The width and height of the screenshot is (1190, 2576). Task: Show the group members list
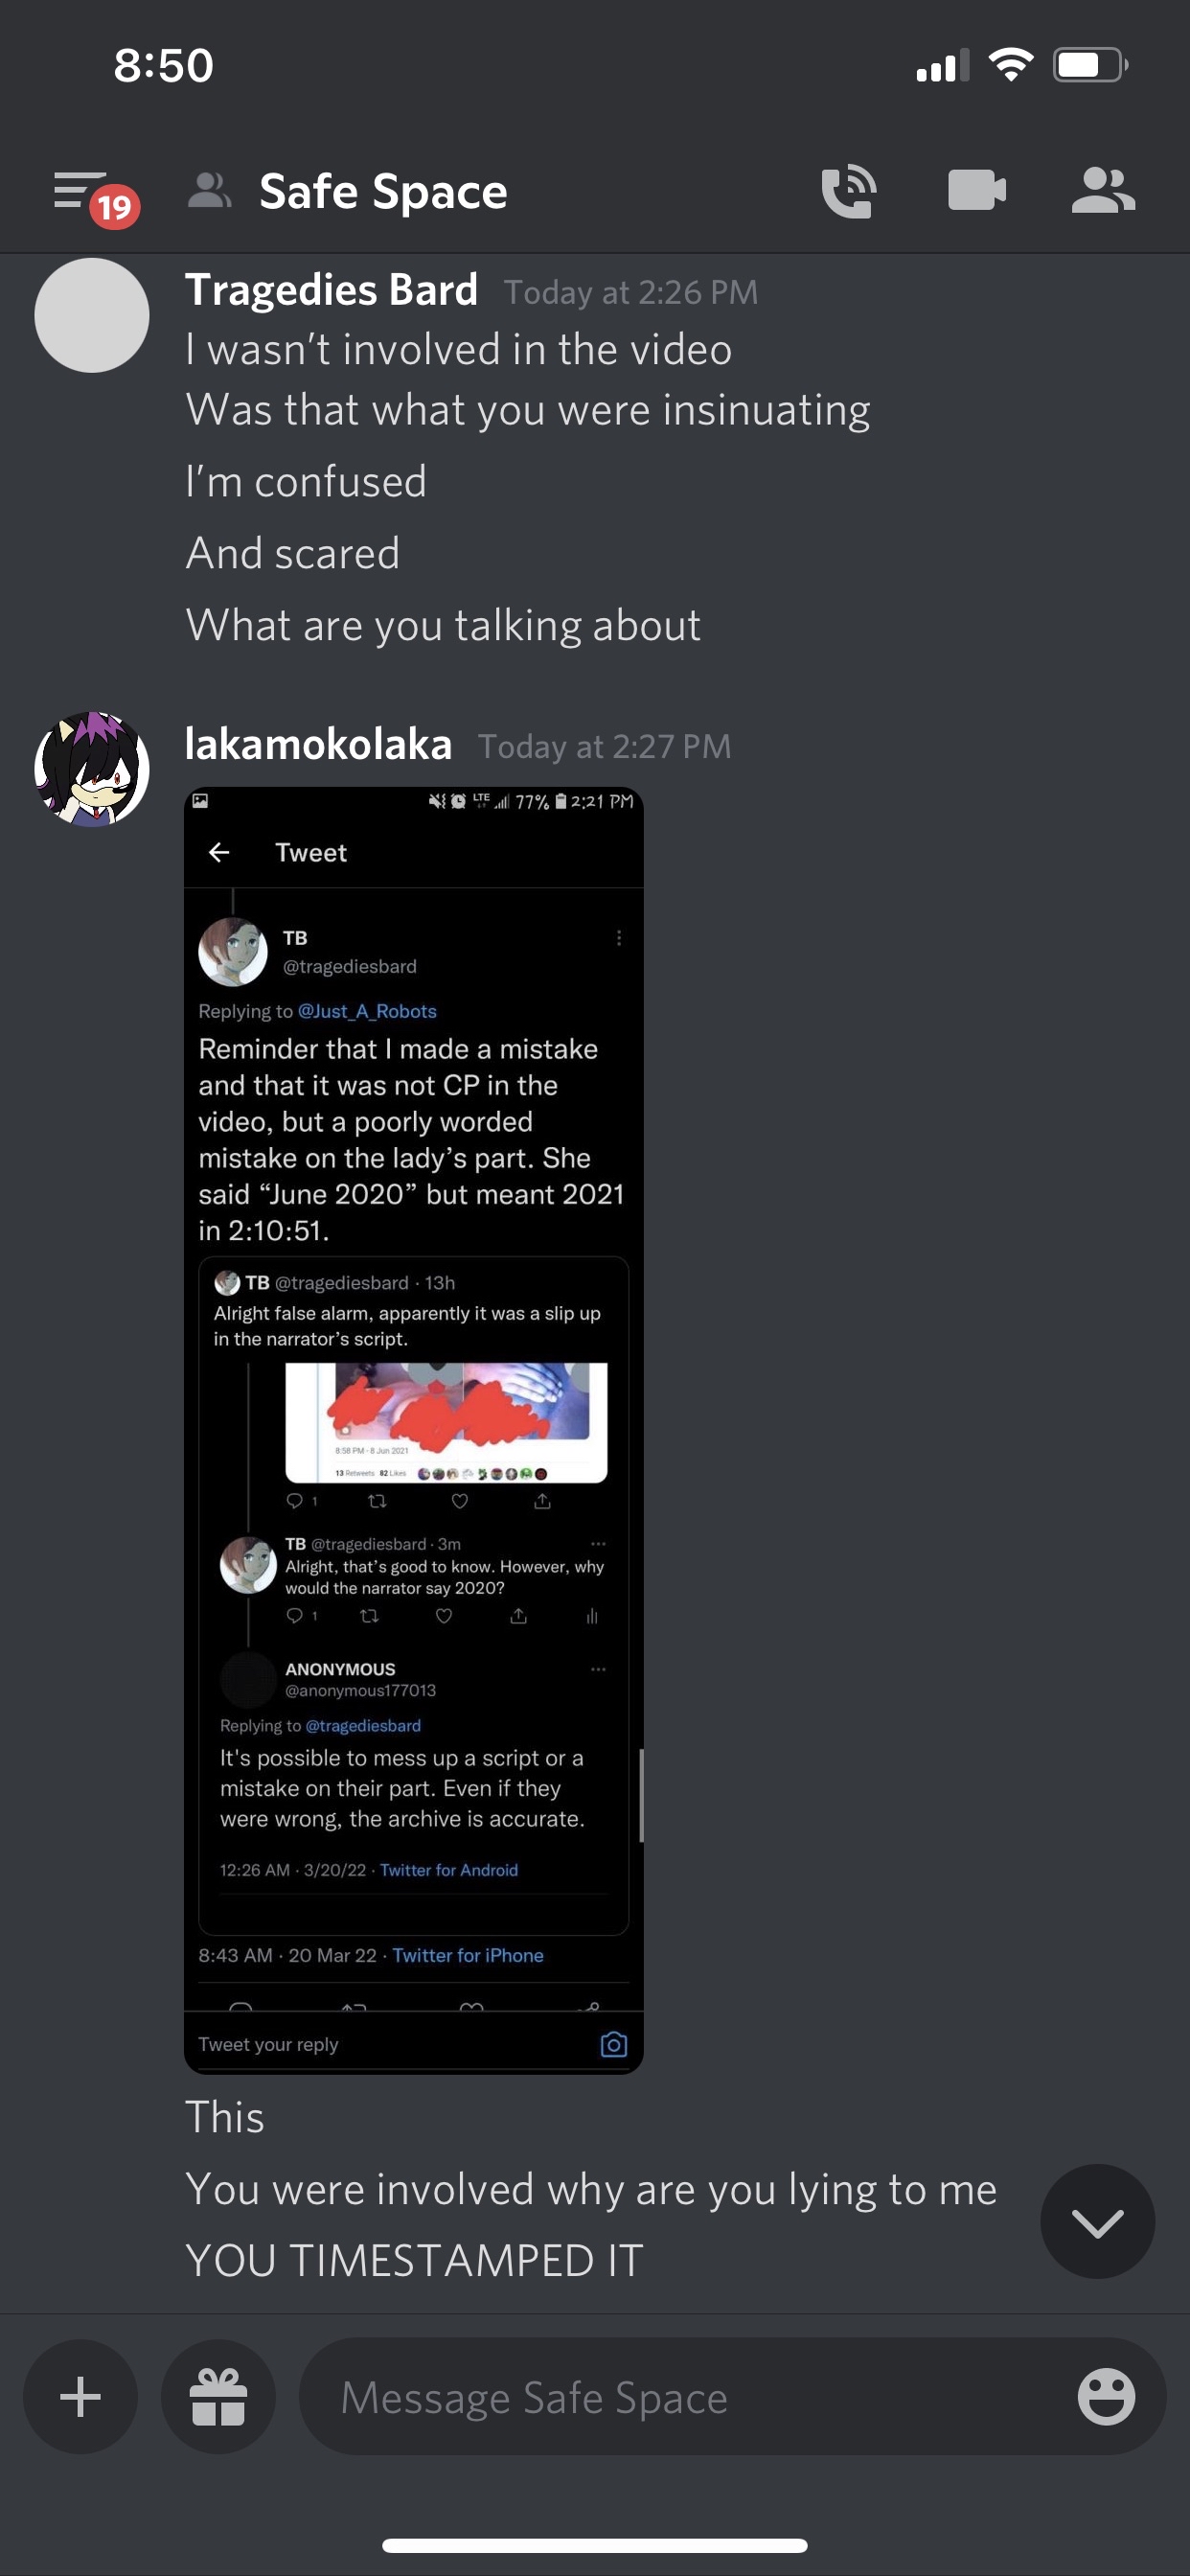click(x=1102, y=190)
